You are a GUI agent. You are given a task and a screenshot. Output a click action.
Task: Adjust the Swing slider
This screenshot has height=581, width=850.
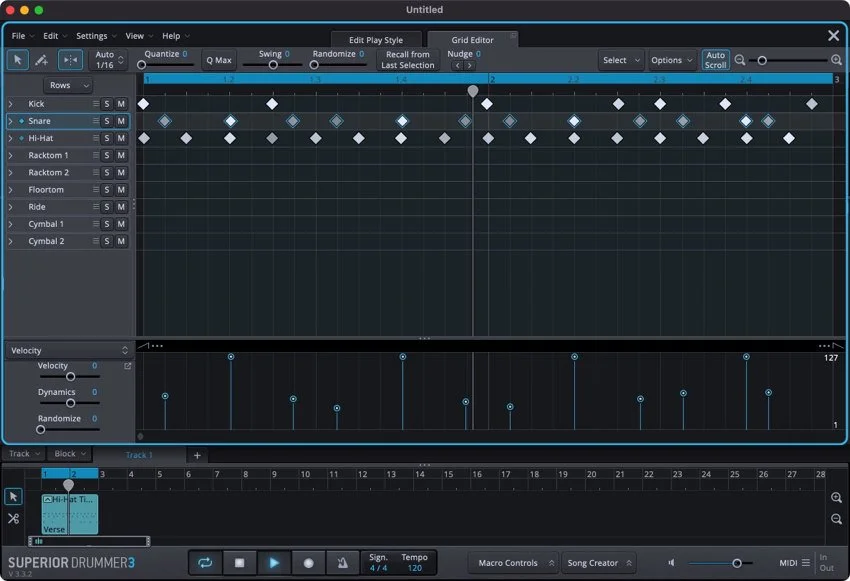(x=273, y=65)
